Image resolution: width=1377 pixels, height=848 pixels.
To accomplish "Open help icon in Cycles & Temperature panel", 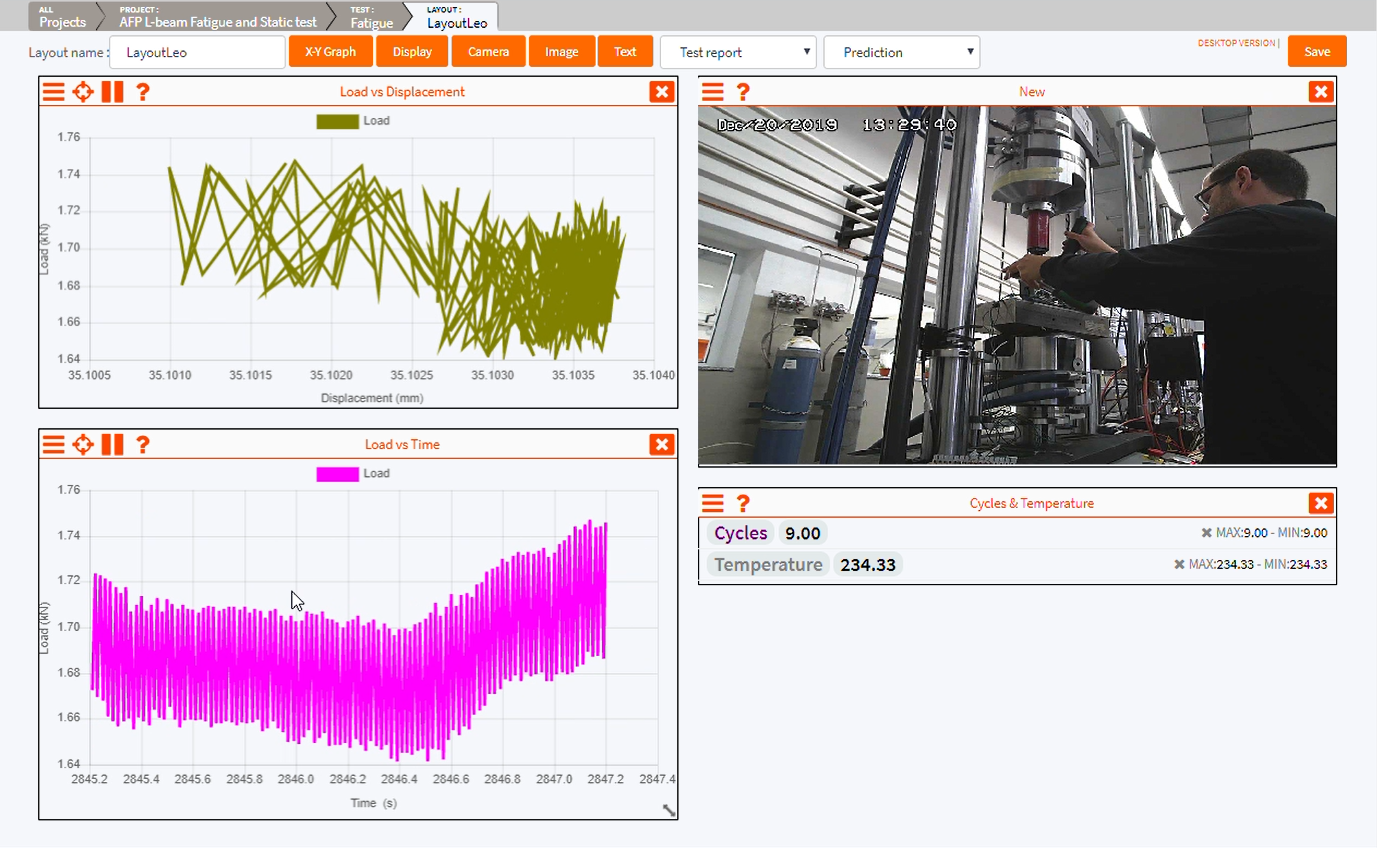I will pos(743,504).
